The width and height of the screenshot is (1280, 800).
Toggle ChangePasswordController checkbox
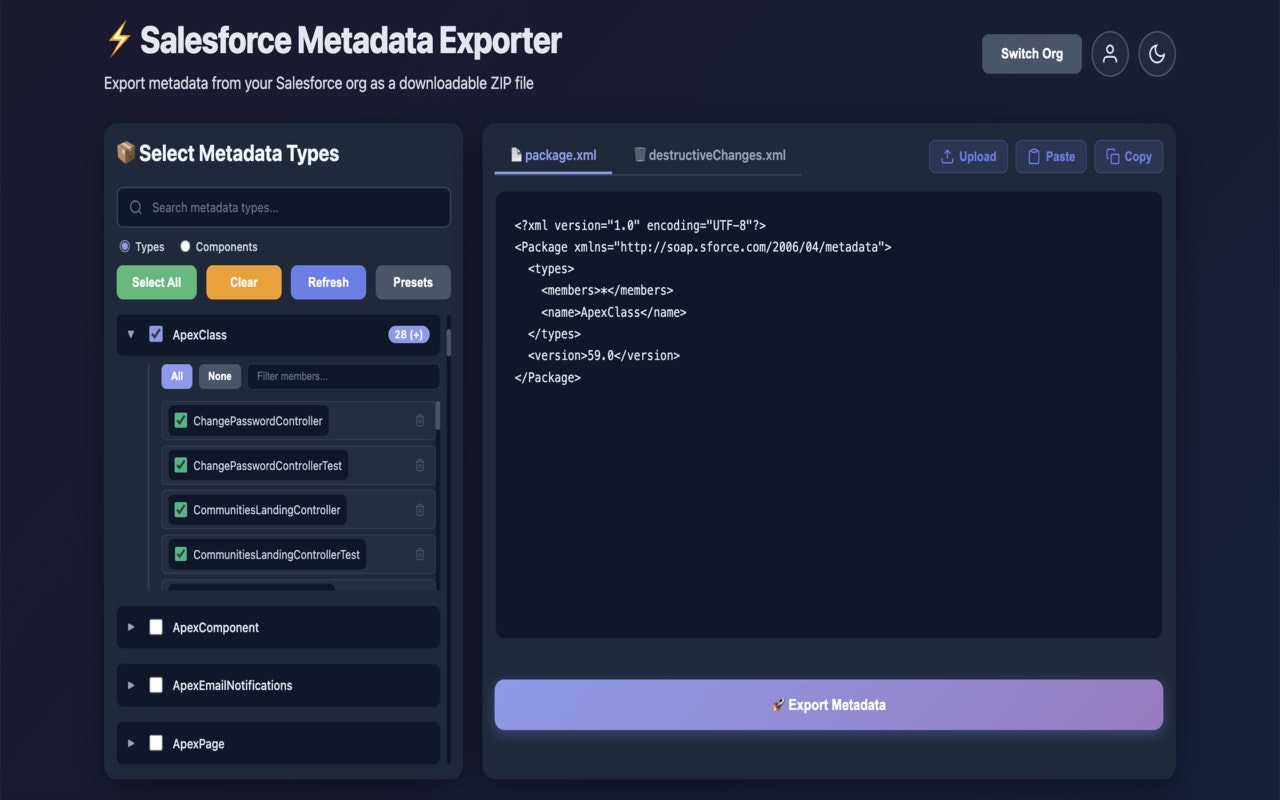(x=181, y=421)
